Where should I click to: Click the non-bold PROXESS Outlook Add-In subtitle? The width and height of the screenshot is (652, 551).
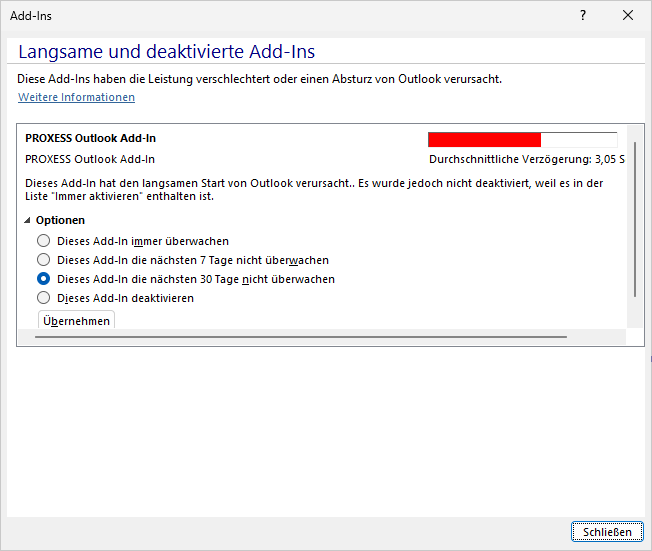[90, 159]
